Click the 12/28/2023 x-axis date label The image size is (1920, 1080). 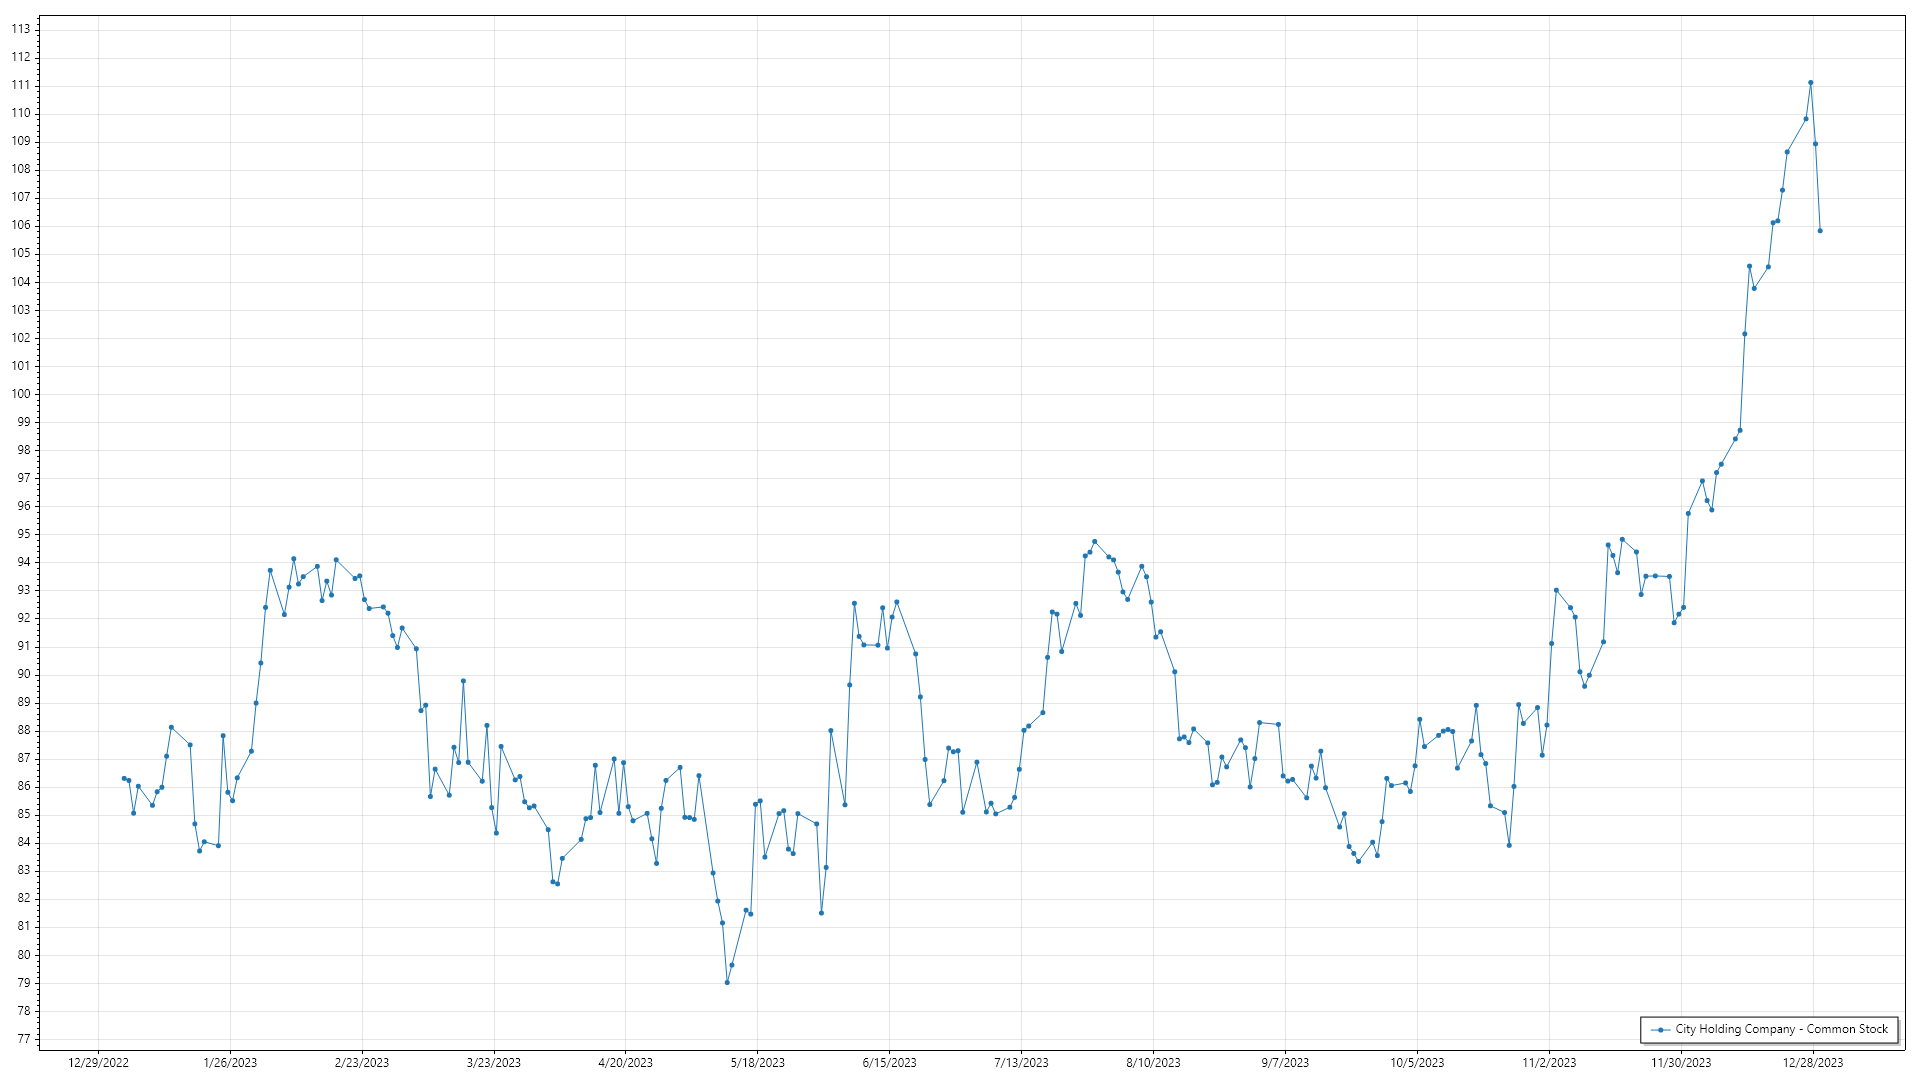1813,1063
